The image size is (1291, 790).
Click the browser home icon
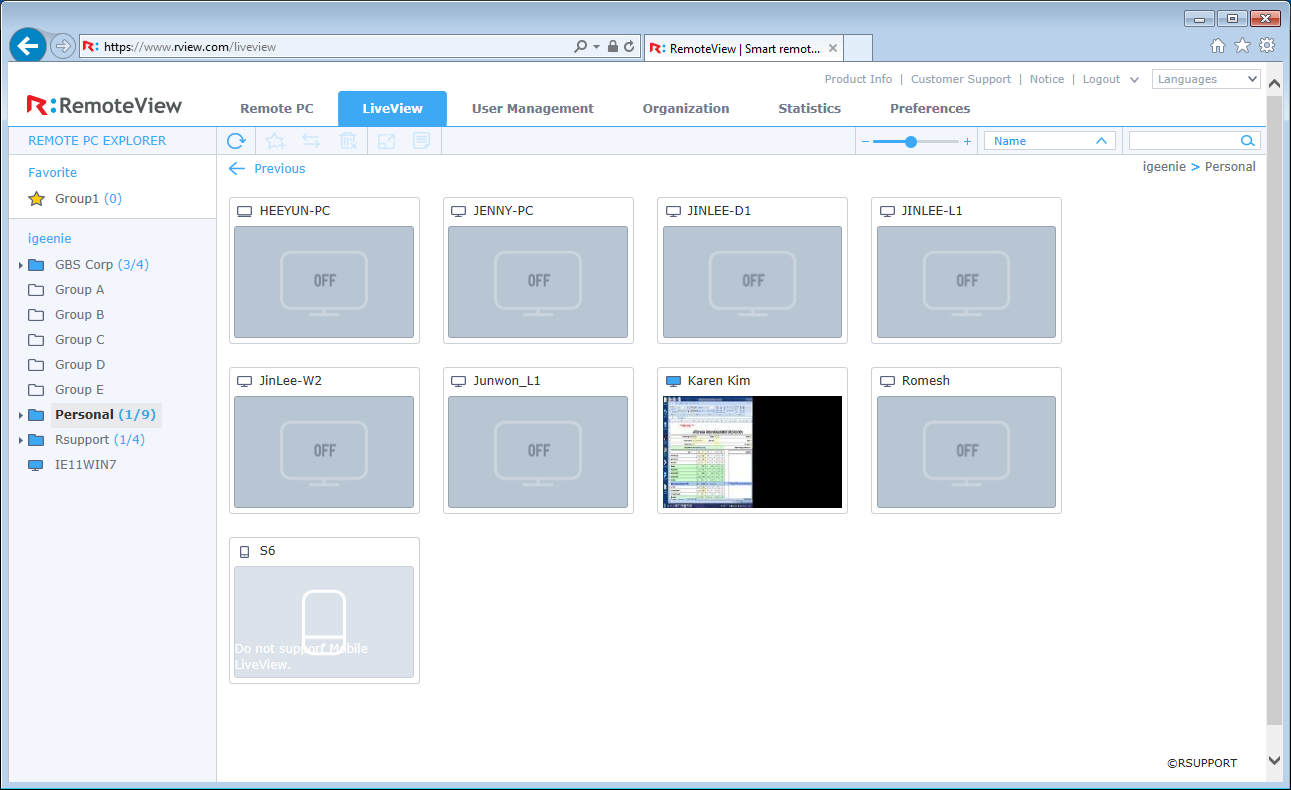click(x=1217, y=45)
